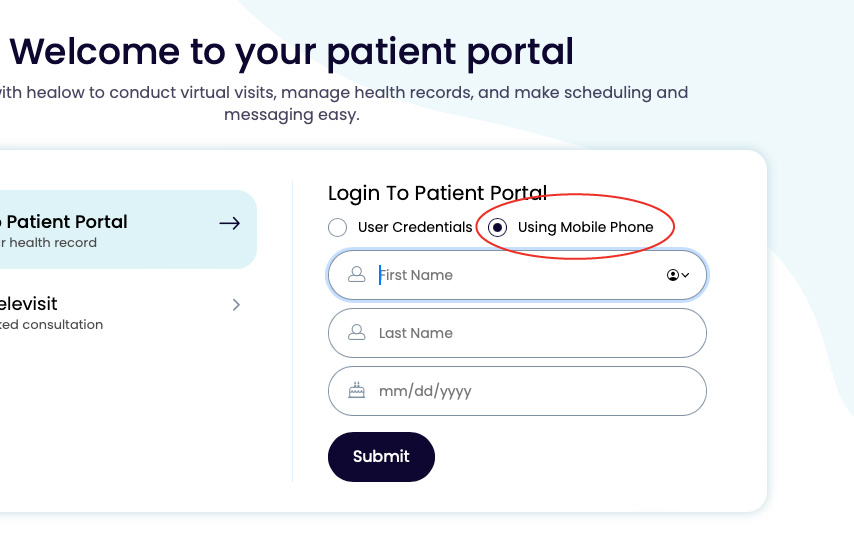Click the Login To Patient Portal heading
The width and height of the screenshot is (854, 538).
tap(437, 193)
